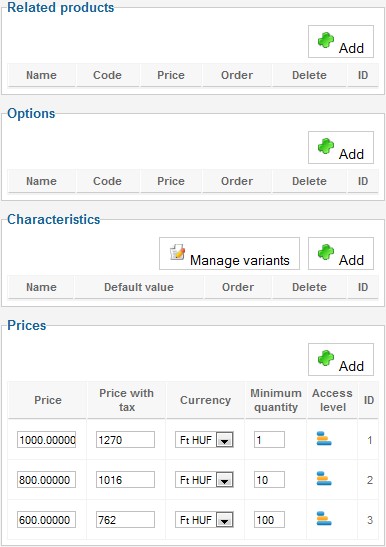Click the 800.00000 price input field
Image resolution: width=386 pixels, height=547 pixels.
point(46,480)
